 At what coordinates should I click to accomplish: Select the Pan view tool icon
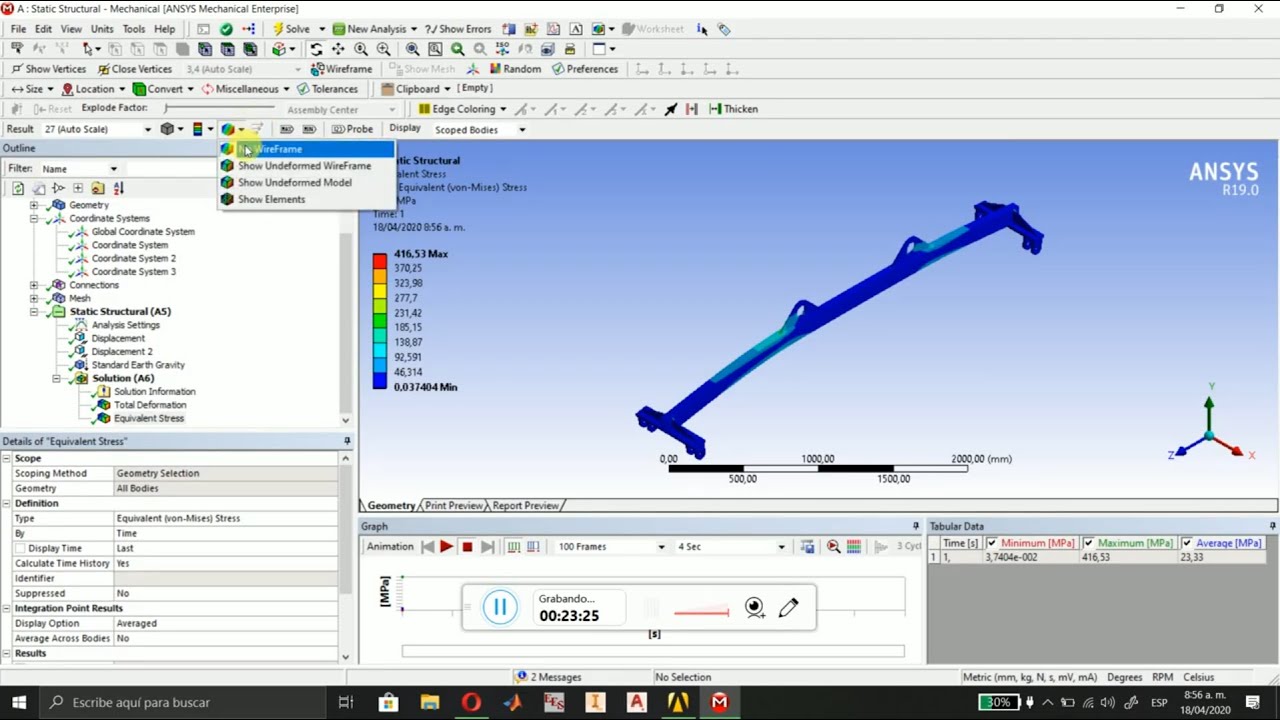coord(338,49)
